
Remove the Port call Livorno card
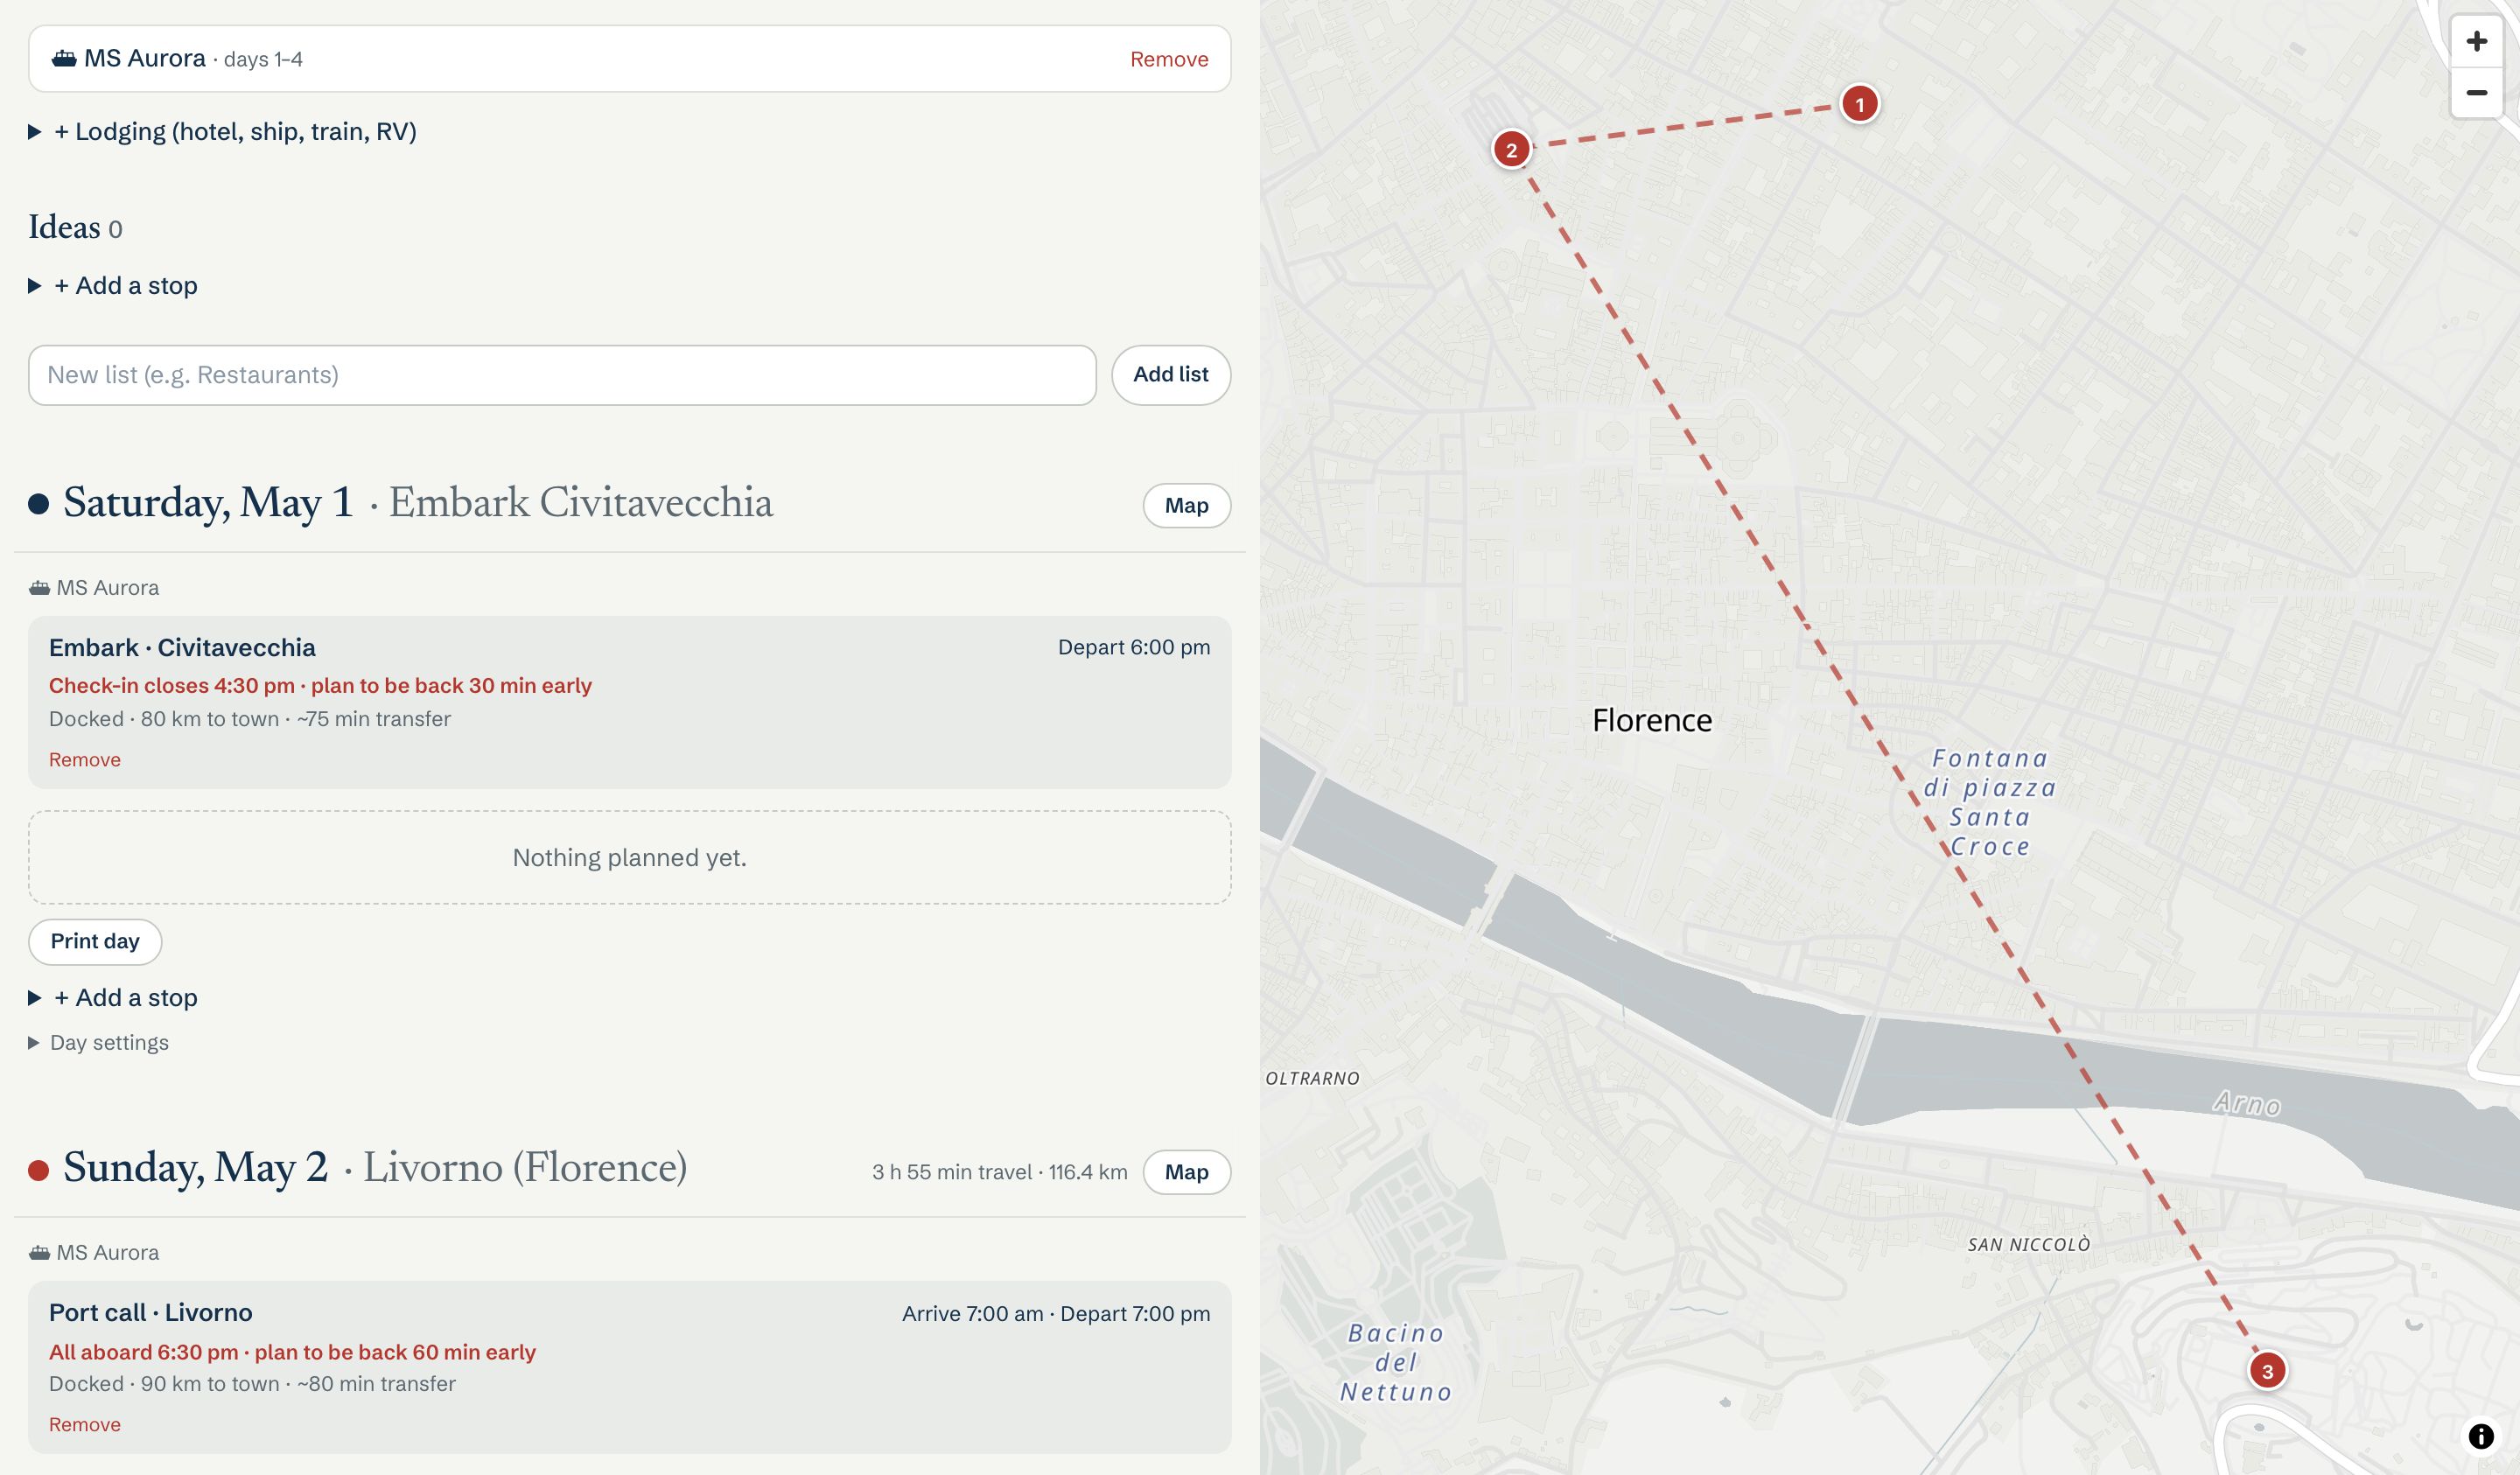click(x=85, y=1424)
